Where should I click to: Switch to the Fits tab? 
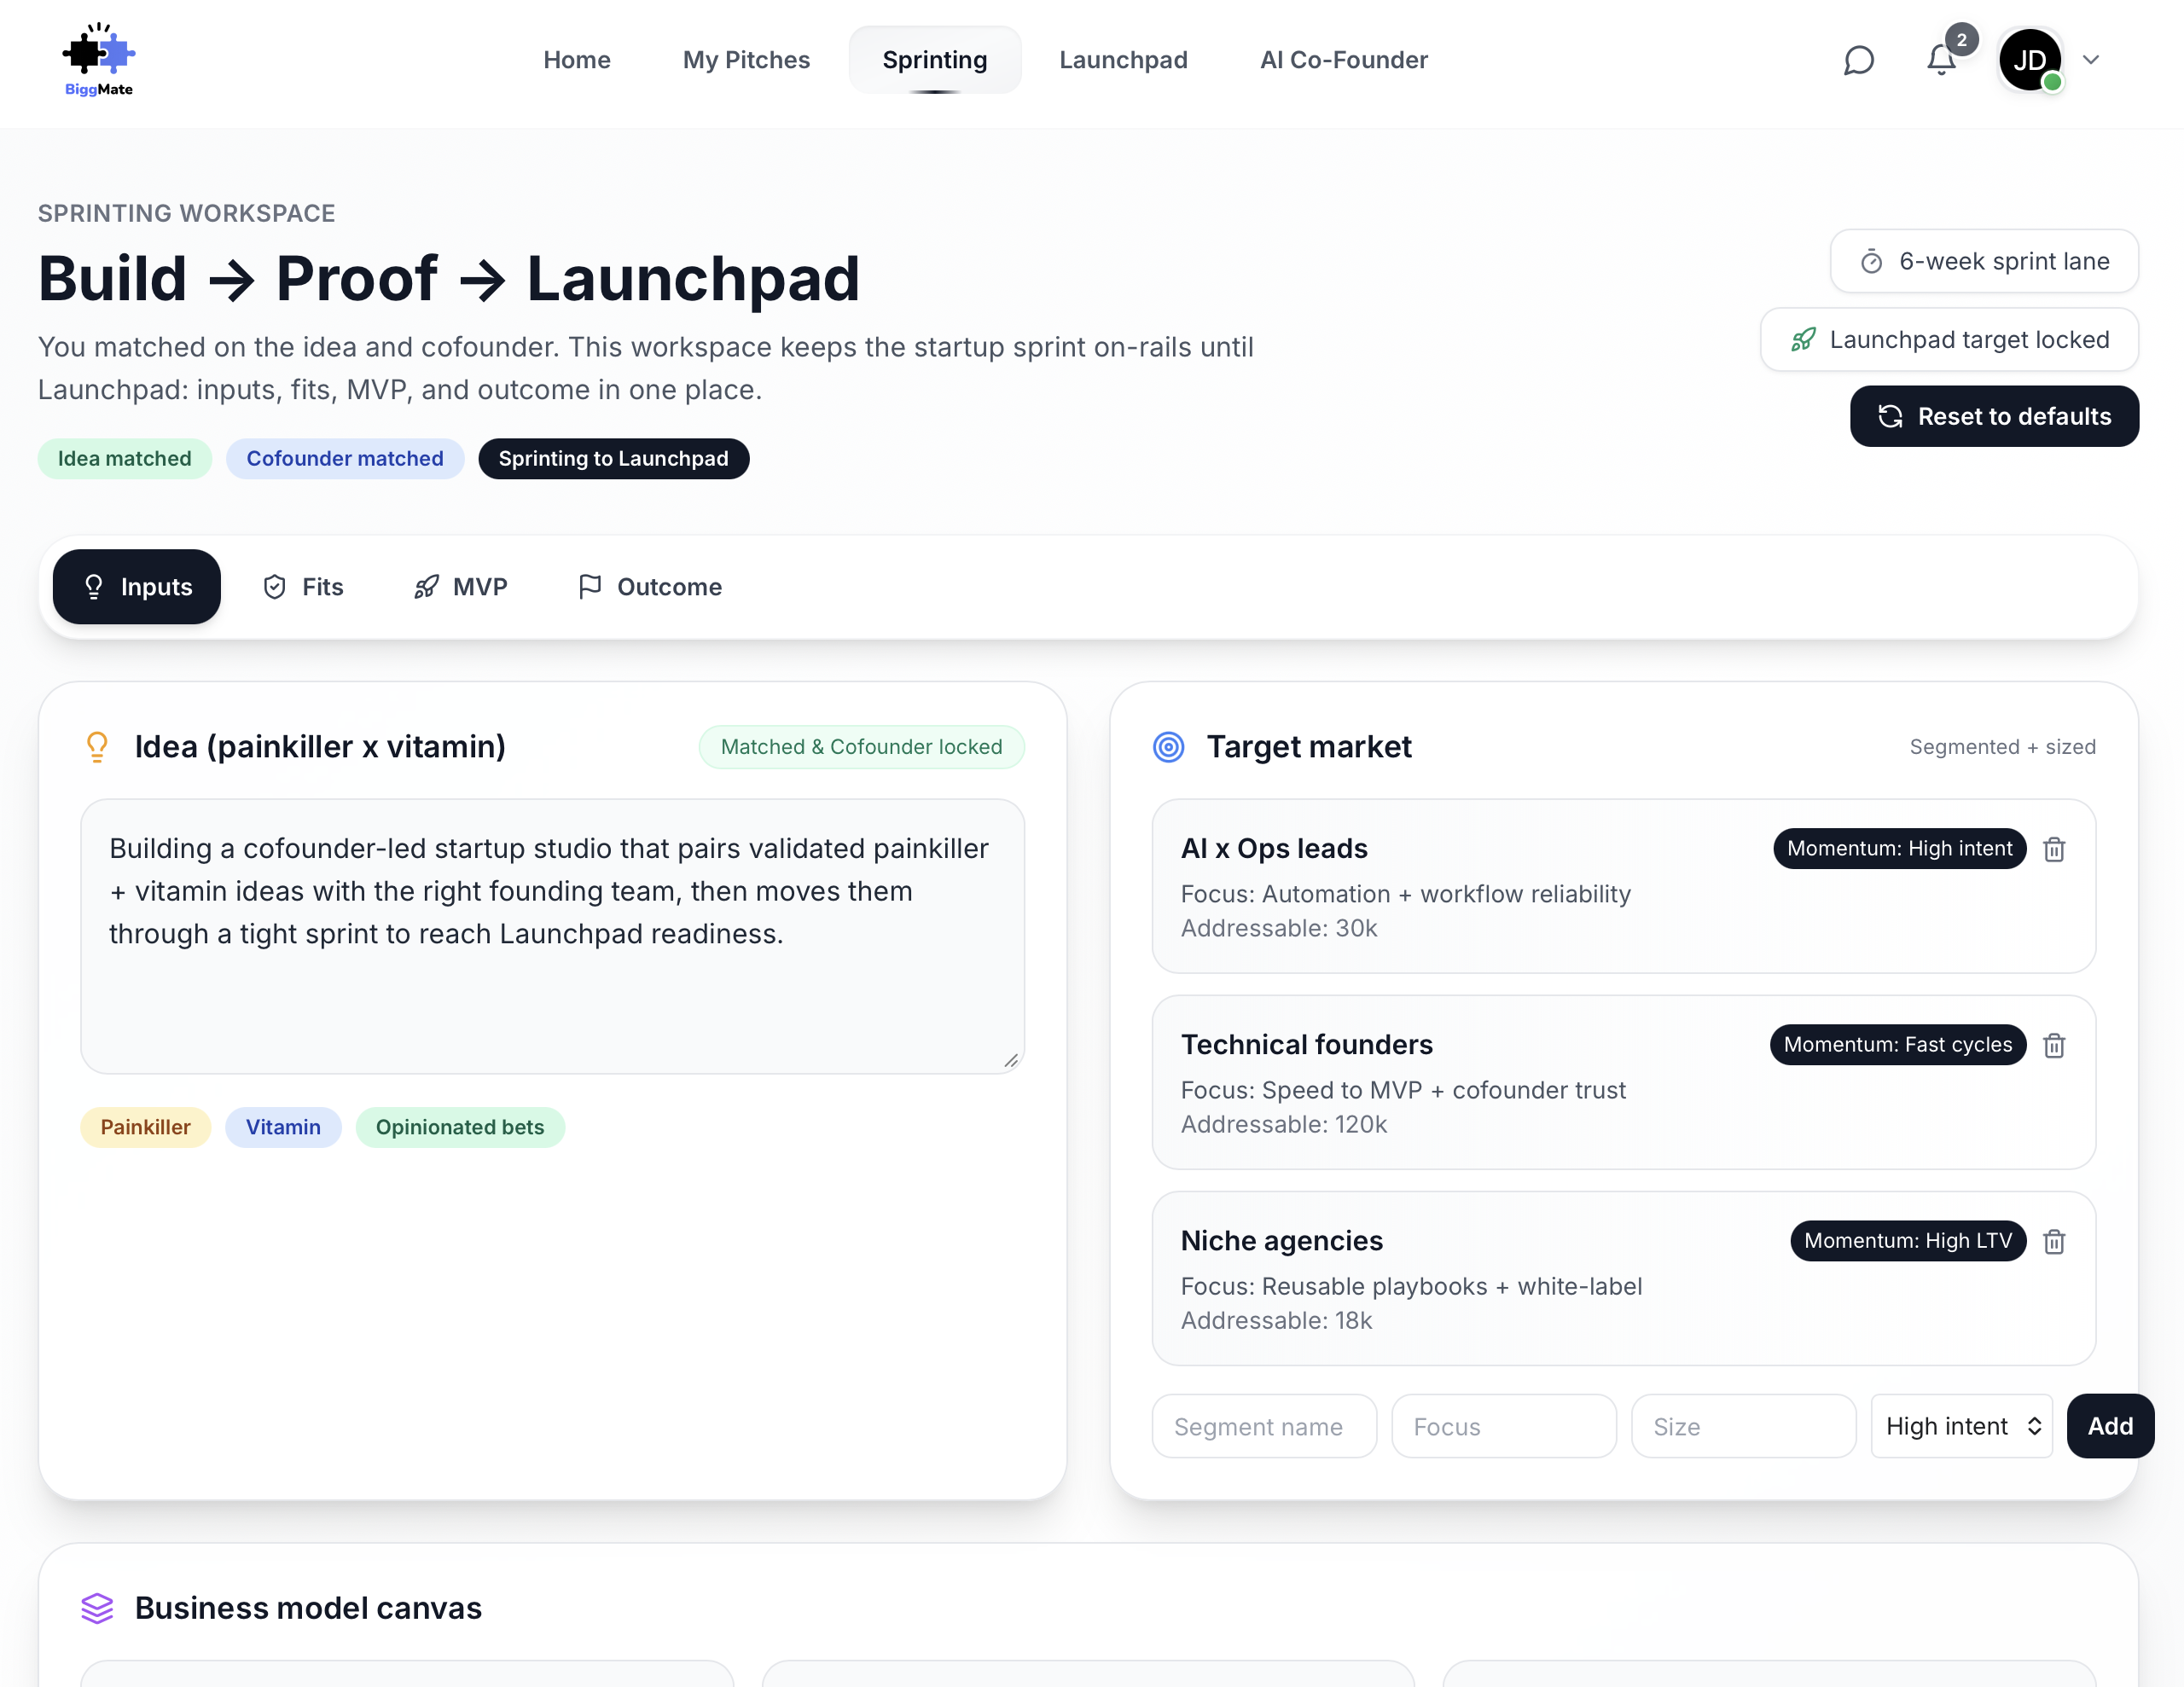pyautogui.click(x=303, y=587)
